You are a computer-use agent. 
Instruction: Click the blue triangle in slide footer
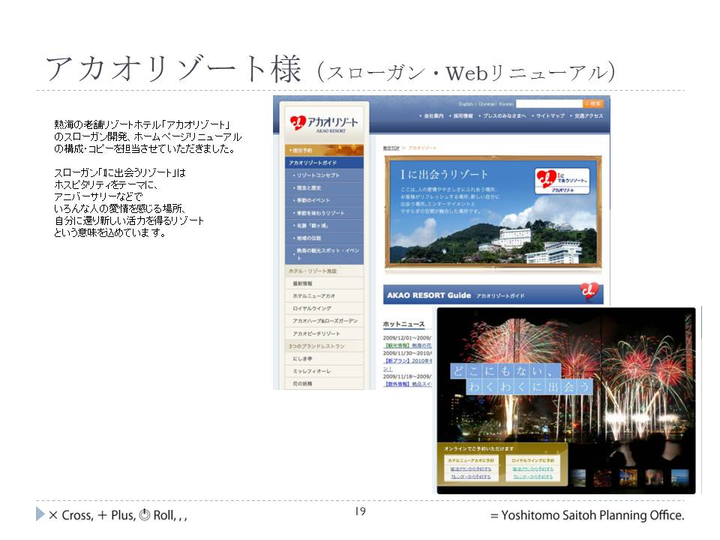[40, 514]
